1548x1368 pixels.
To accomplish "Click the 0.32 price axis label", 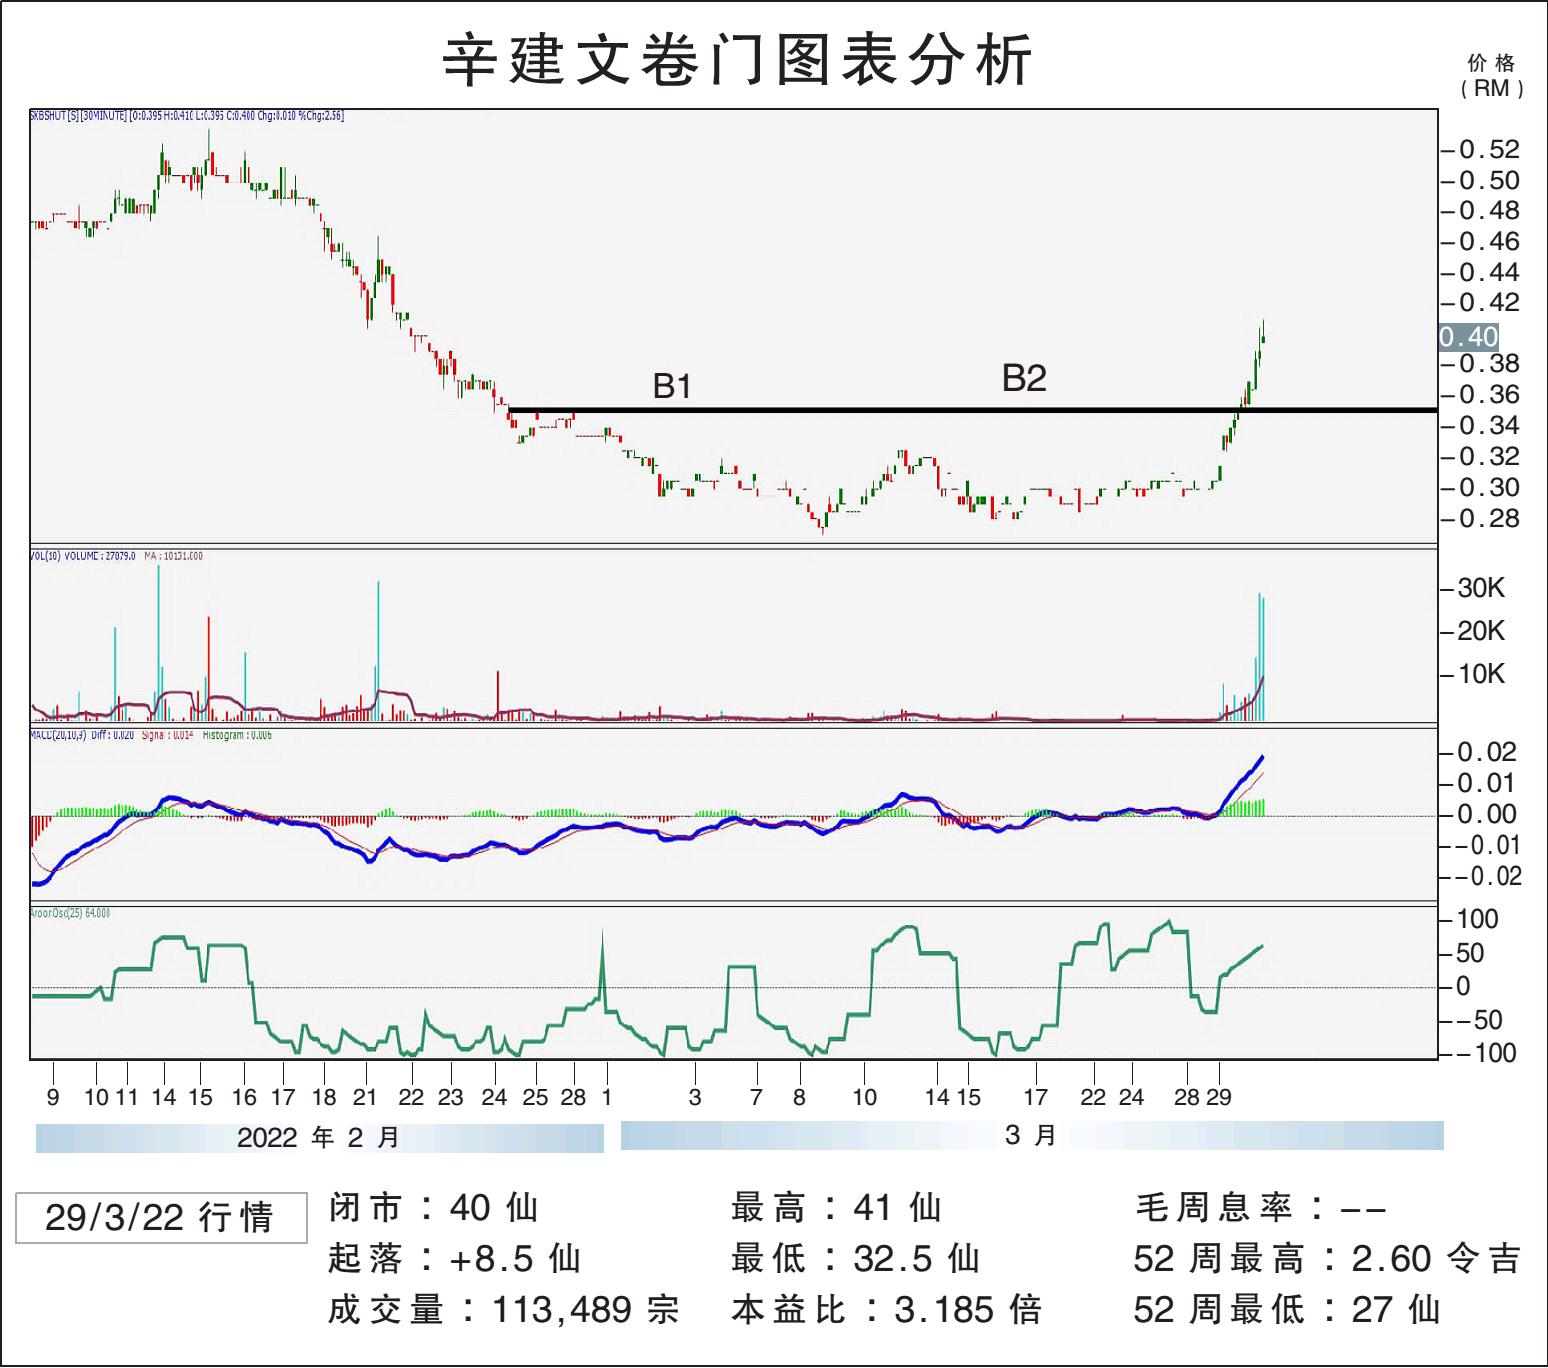I will (1489, 457).
